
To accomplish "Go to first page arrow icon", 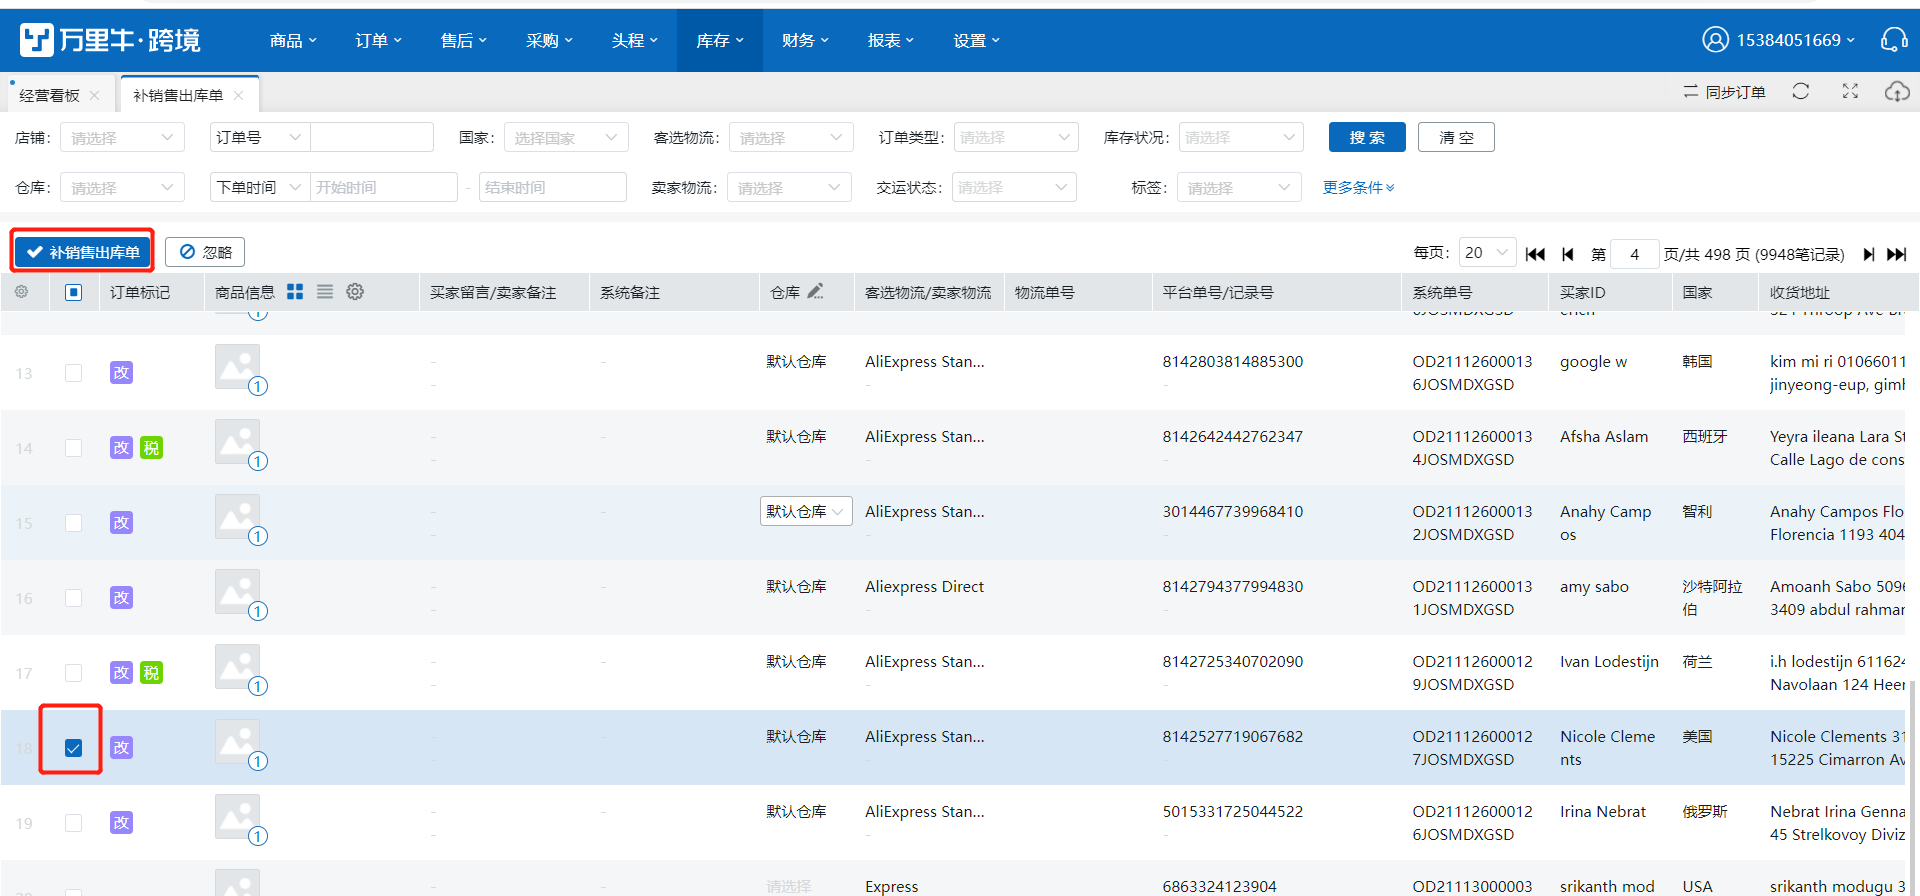I will [x=1535, y=254].
